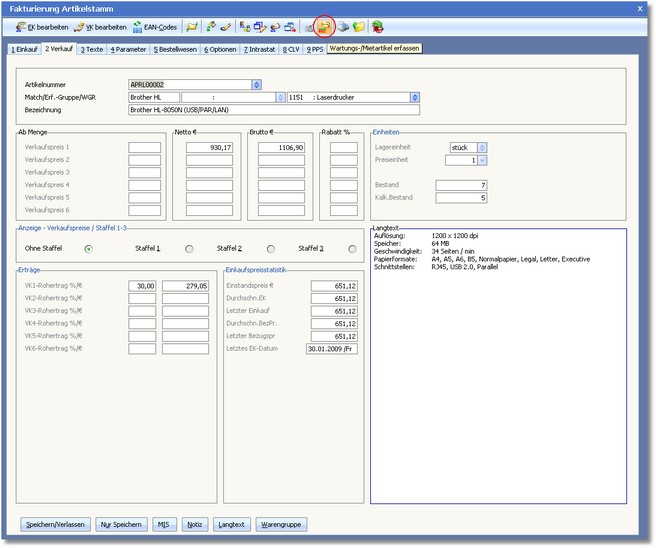Click the pencil edit icon in toolbar
Screen dimensions: 656x548
(x=226, y=27)
